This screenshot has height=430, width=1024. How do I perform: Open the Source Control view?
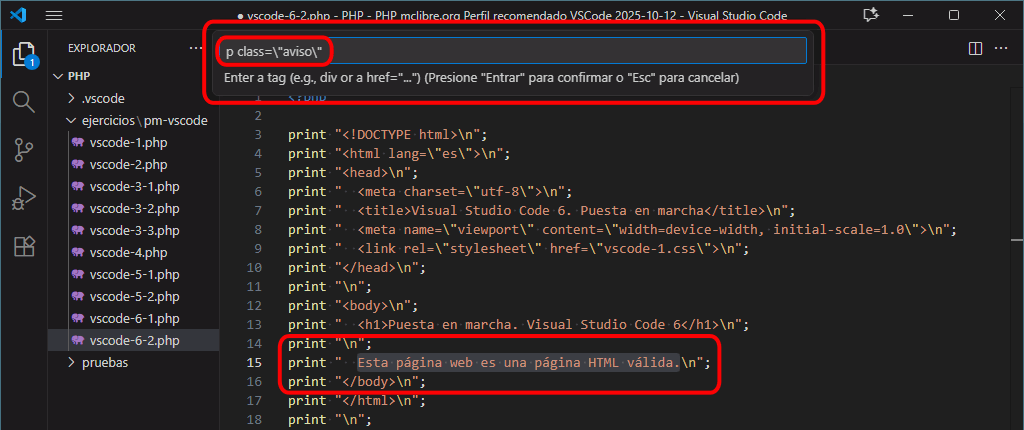[x=23, y=150]
